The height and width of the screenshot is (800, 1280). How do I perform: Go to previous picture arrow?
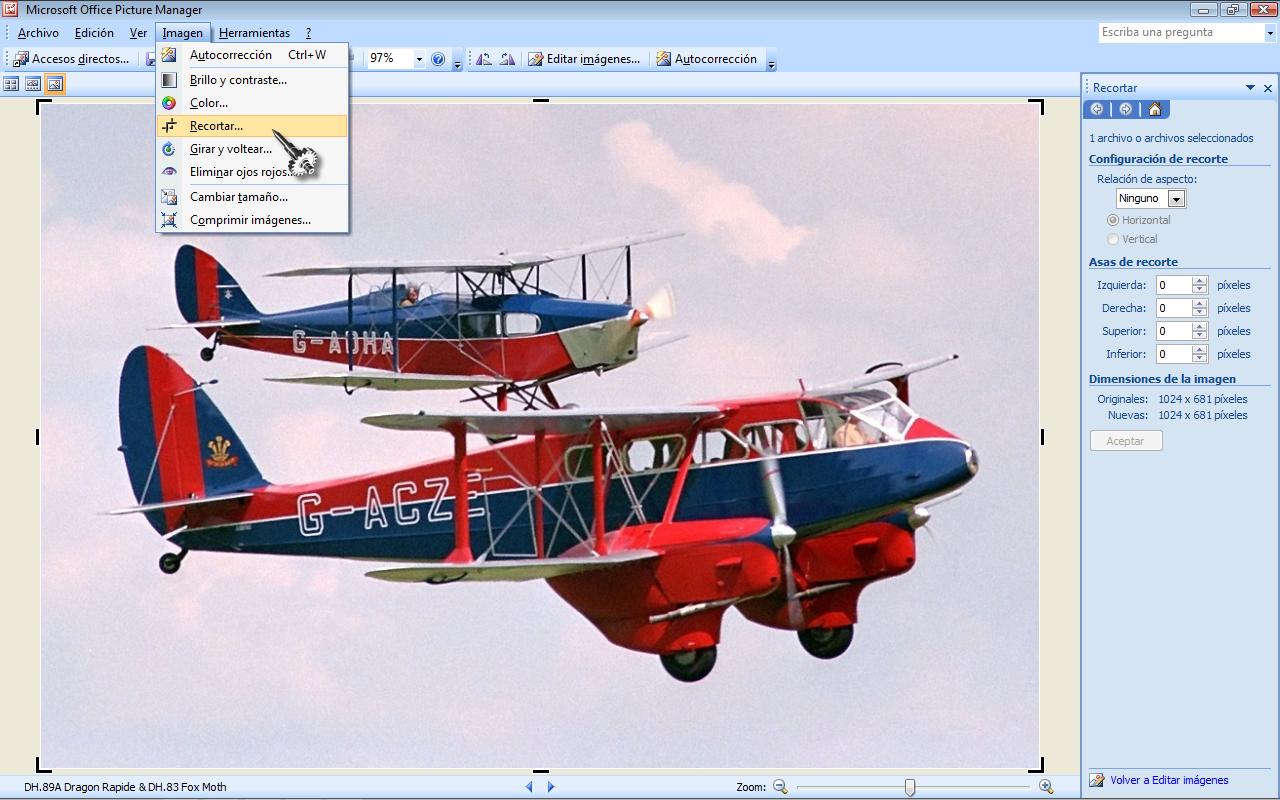pos(529,787)
